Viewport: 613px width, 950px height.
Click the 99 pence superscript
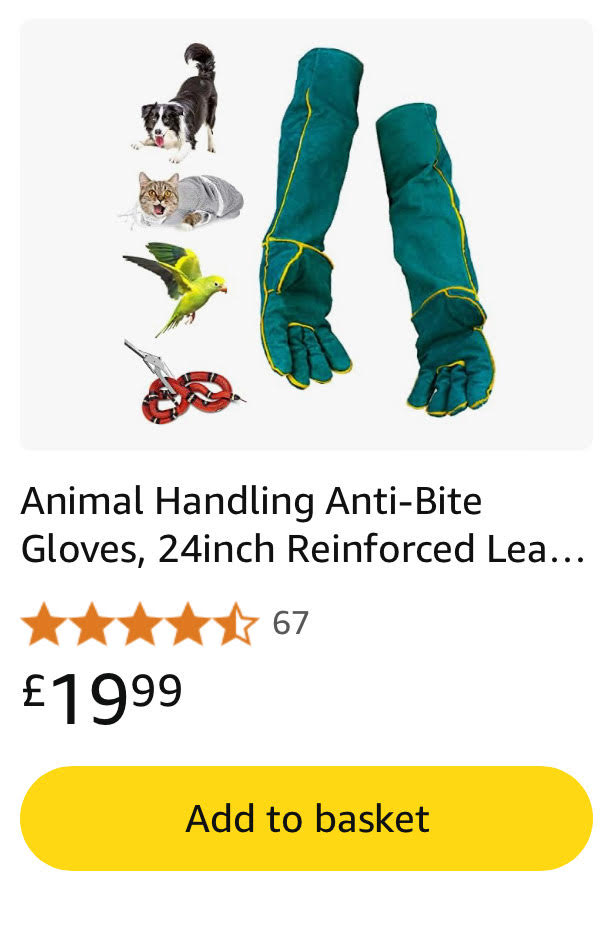tap(157, 690)
